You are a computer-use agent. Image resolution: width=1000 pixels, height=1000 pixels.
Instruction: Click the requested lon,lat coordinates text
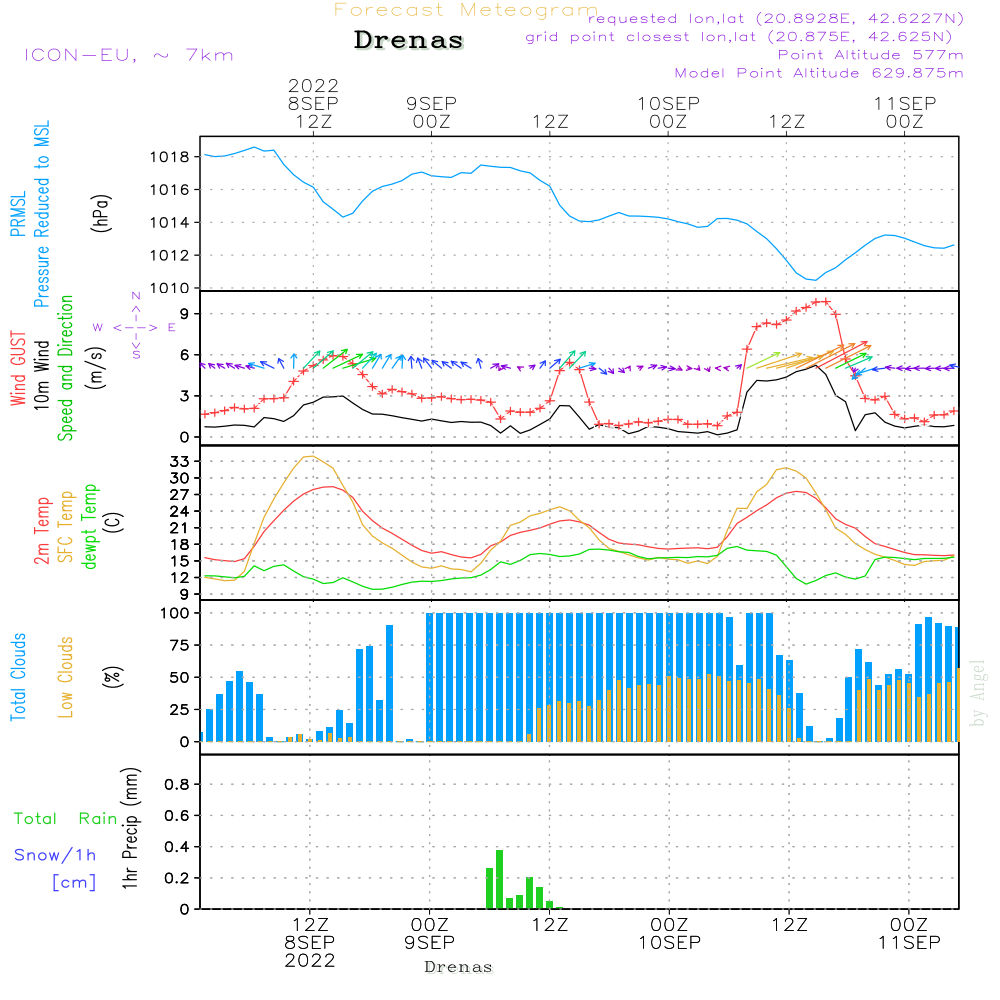(776, 18)
